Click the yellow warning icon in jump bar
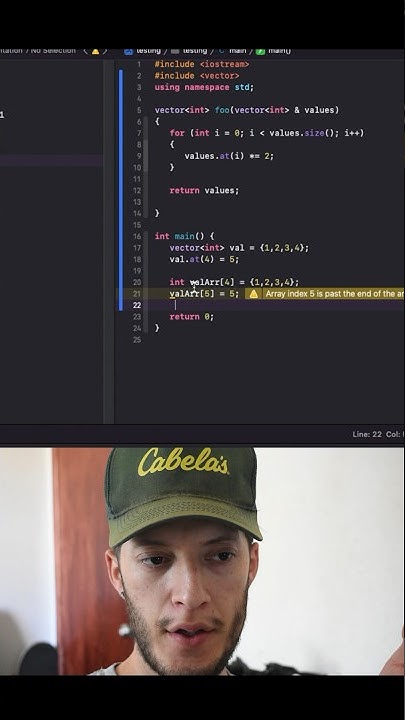The image size is (405, 720). [95, 51]
